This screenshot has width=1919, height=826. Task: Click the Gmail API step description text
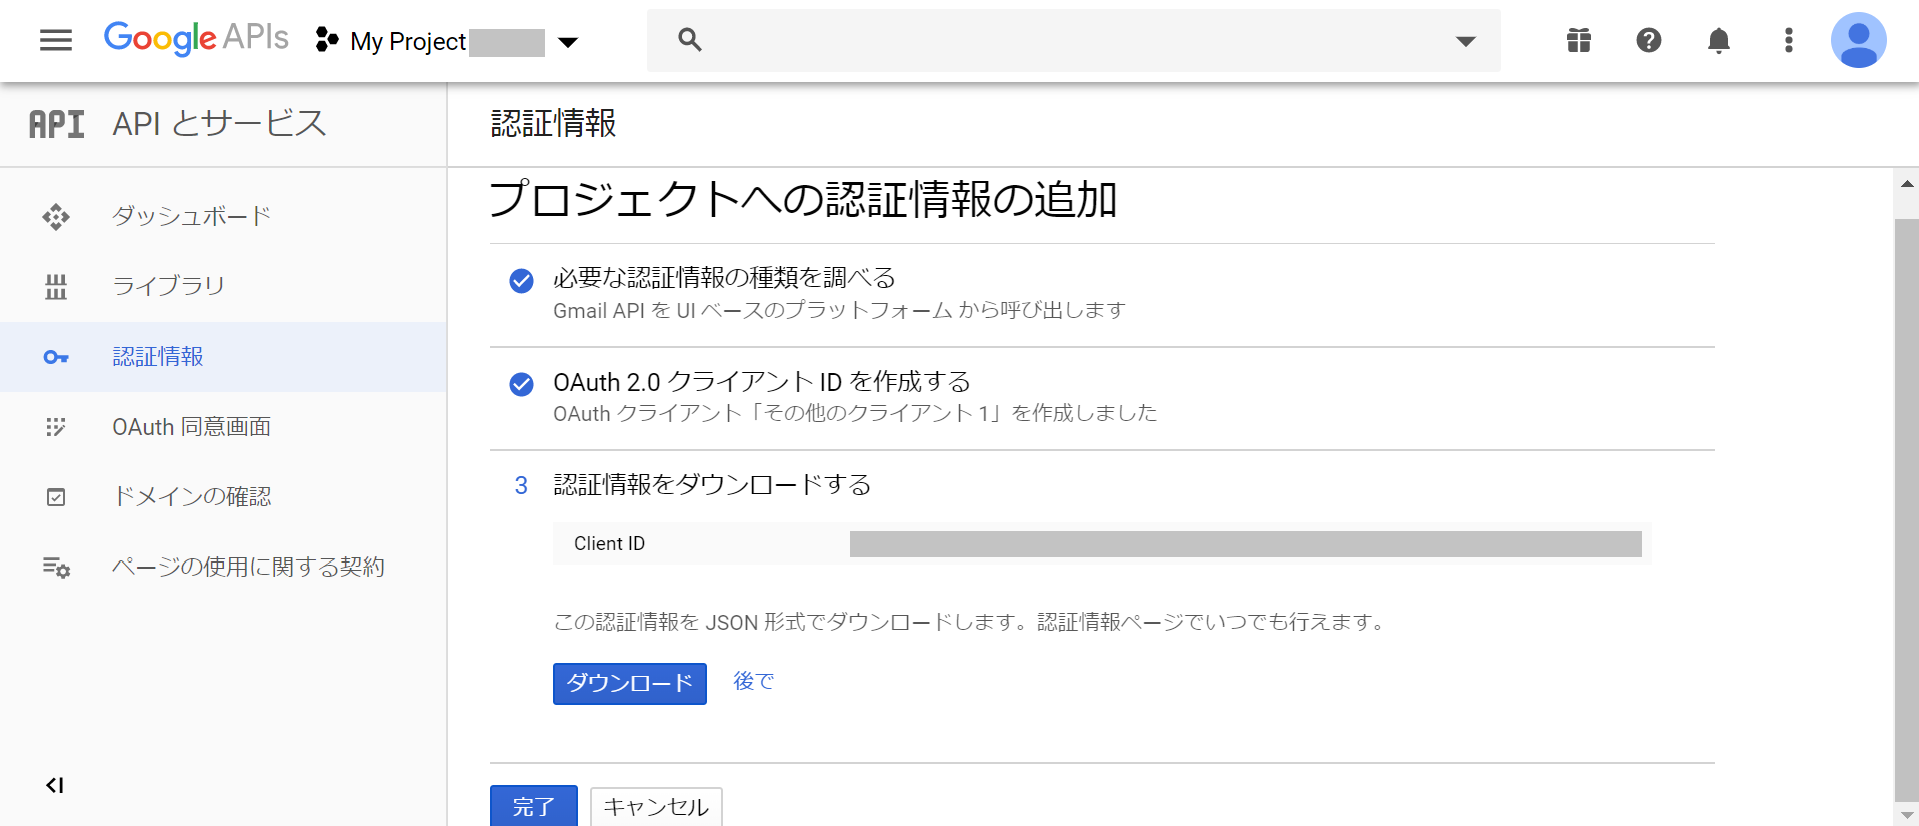pos(840,311)
